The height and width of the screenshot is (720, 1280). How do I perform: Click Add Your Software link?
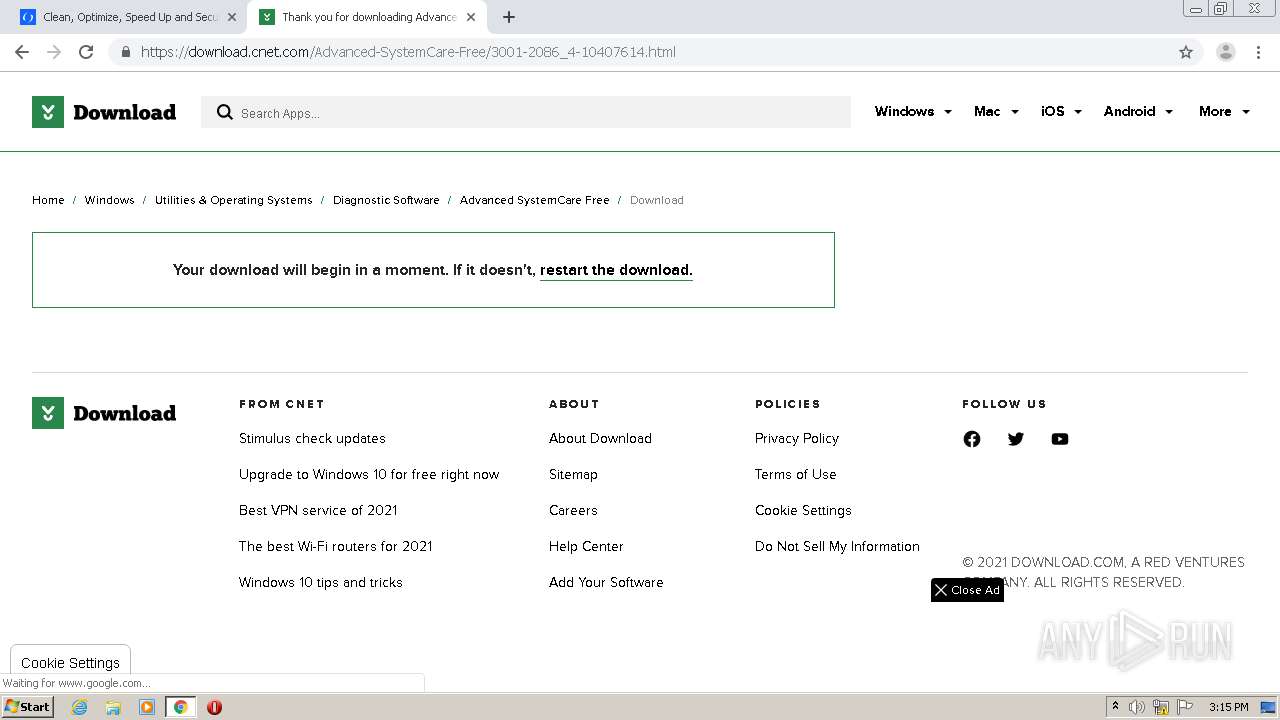[606, 582]
